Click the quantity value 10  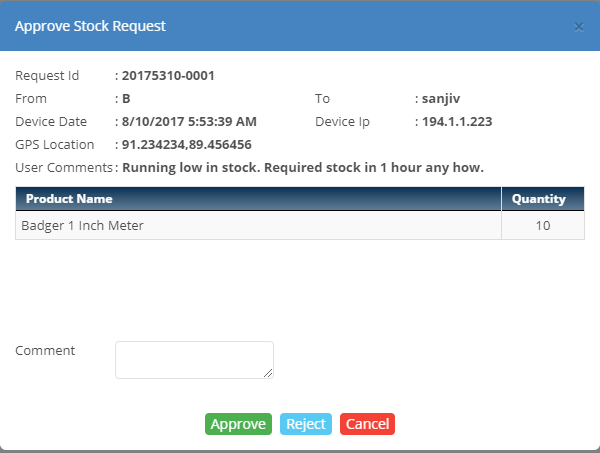[542, 226]
